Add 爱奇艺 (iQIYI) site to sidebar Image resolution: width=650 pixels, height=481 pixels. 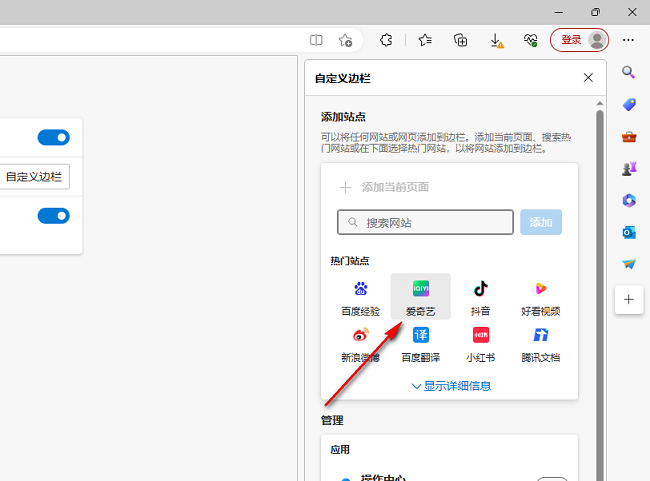(x=420, y=297)
